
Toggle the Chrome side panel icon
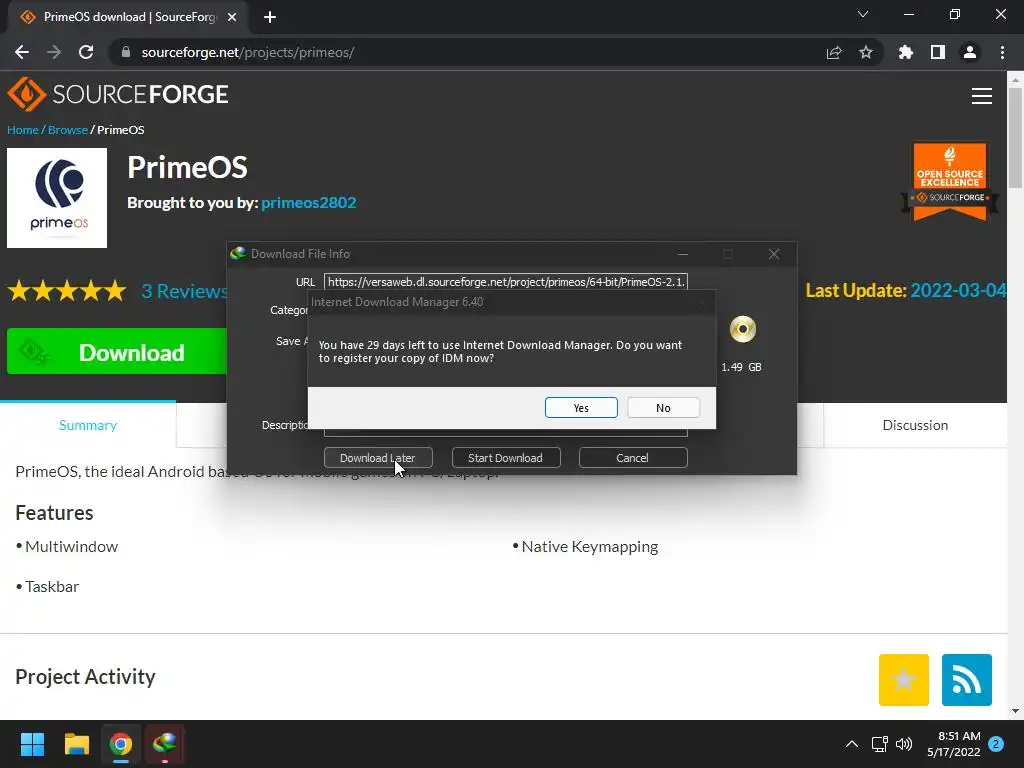pos(938,52)
